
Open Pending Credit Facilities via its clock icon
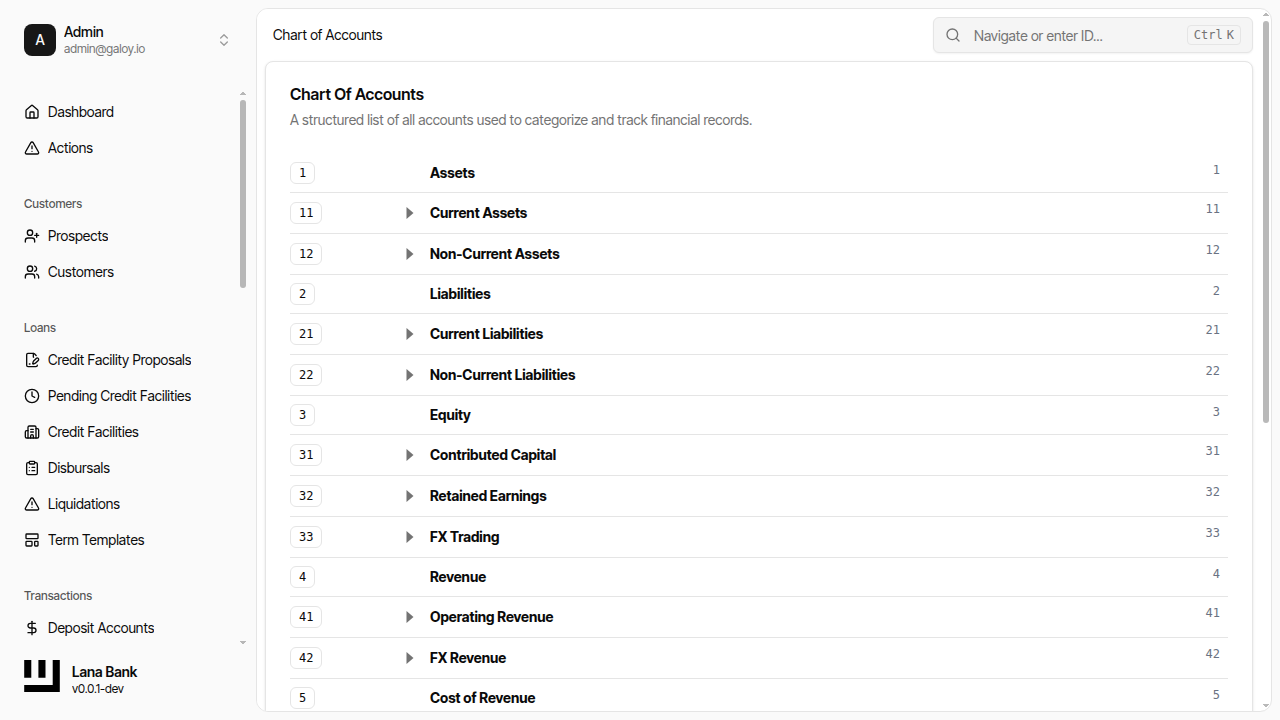click(31, 395)
